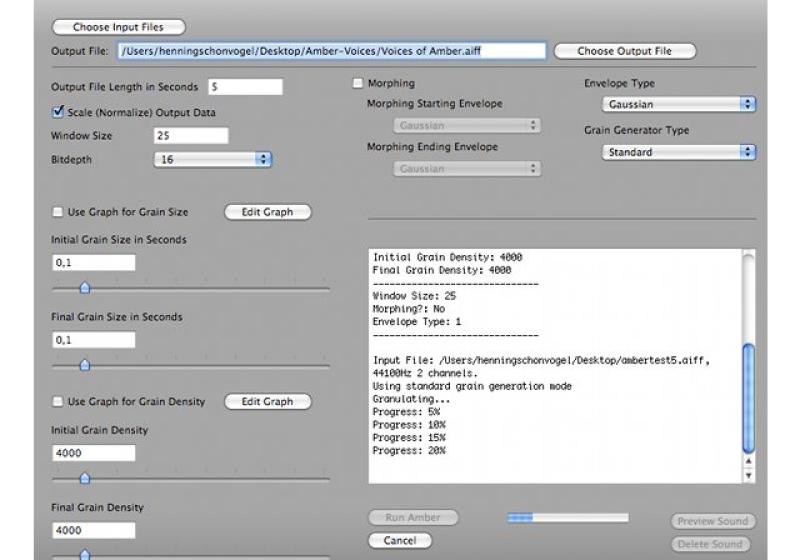The width and height of the screenshot is (800, 560).
Task: Click the Output File path field
Action: pyautogui.click(x=331, y=51)
